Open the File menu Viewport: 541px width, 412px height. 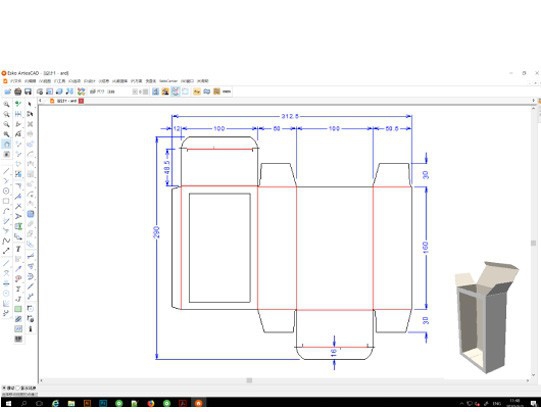coord(16,81)
